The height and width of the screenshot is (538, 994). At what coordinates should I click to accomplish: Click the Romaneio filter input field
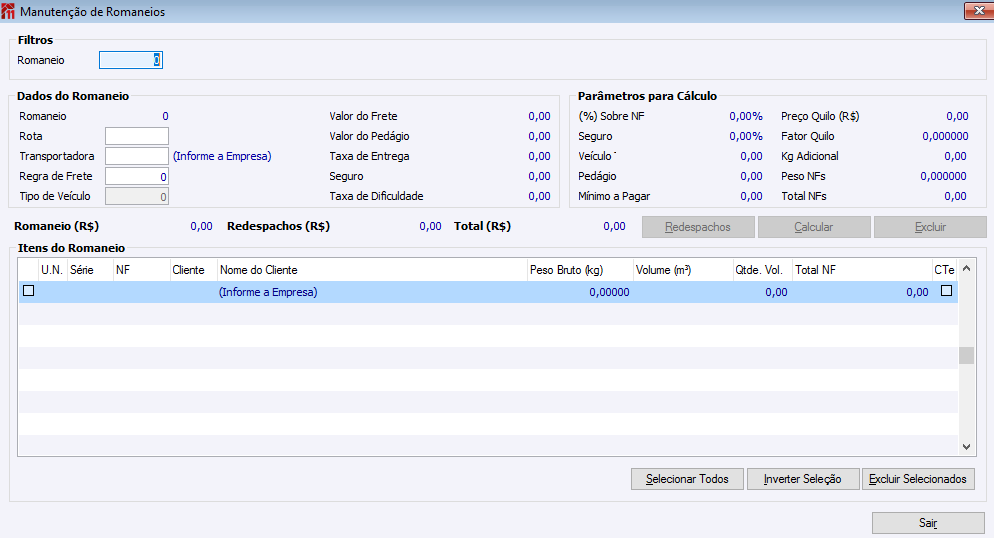tap(131, 60)
